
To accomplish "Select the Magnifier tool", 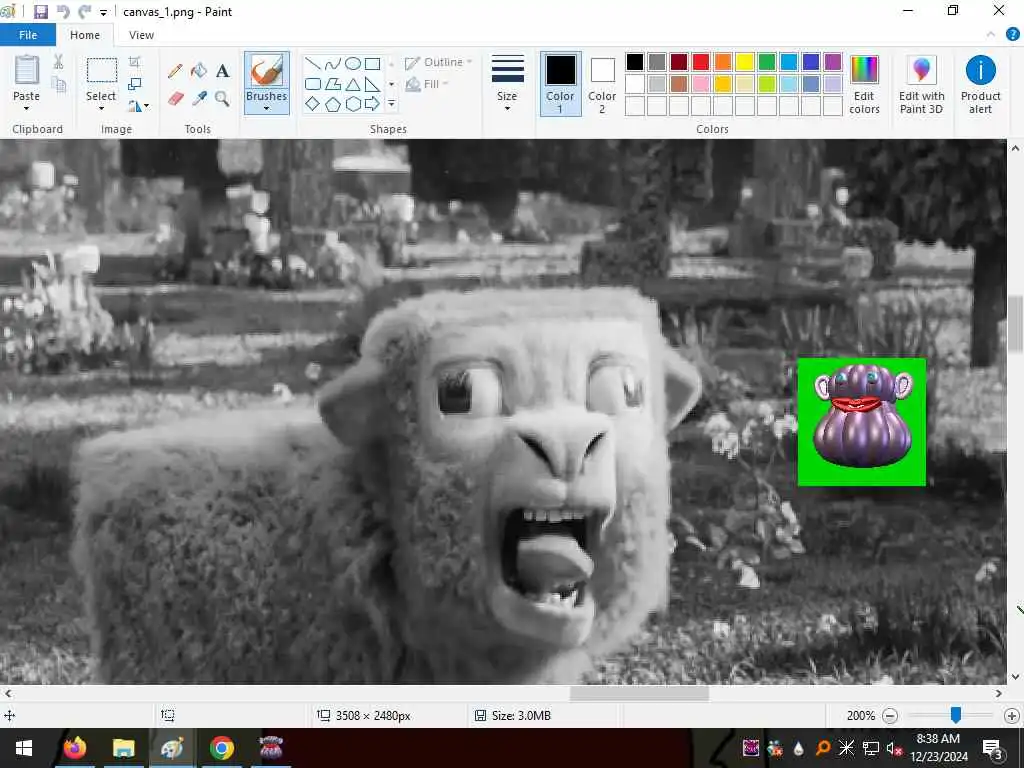I will tap(223, 99).
